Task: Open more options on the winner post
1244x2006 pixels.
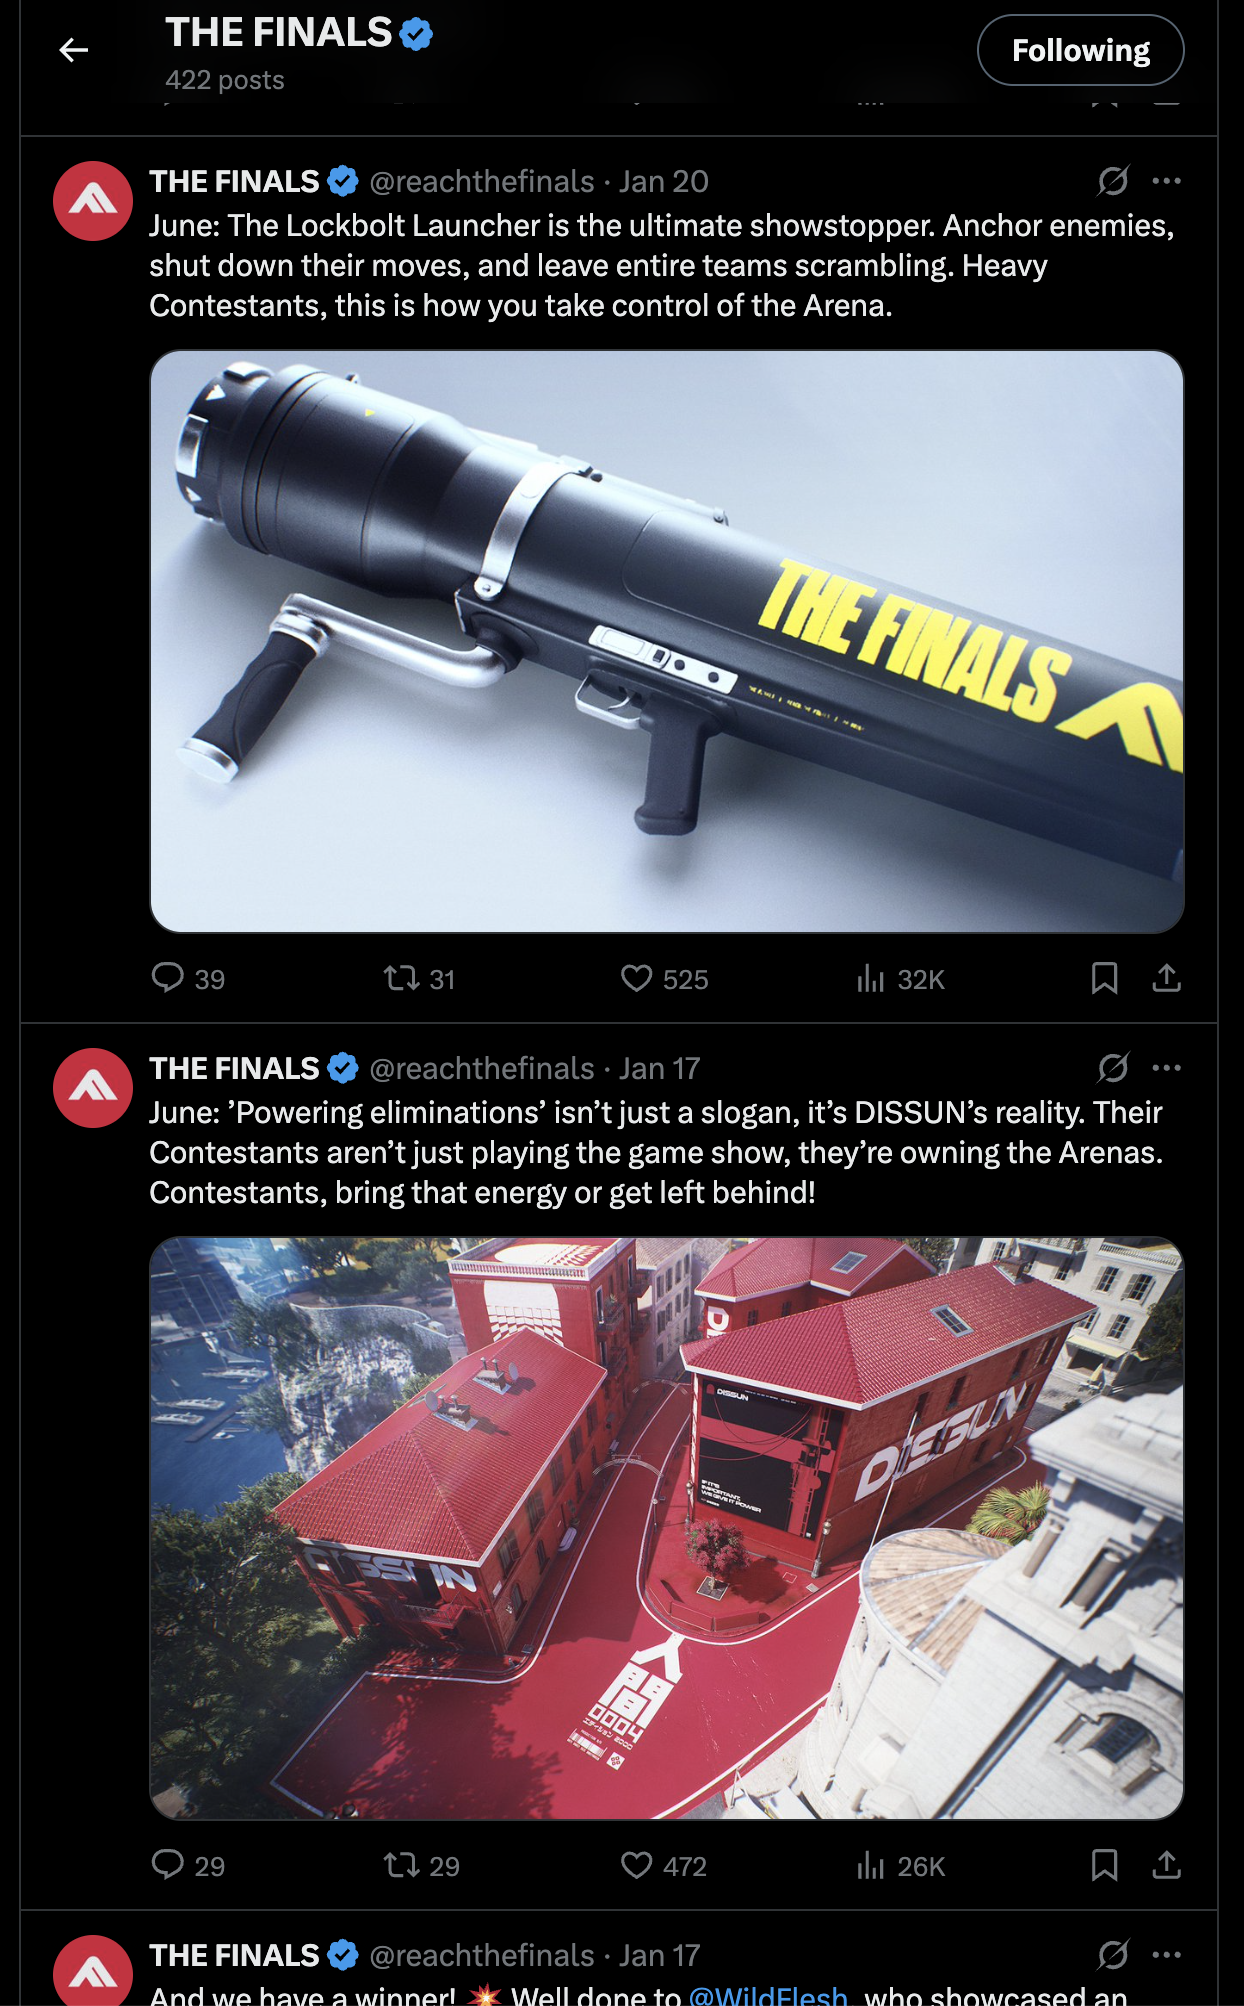Action: [x=1166, y=1955]
